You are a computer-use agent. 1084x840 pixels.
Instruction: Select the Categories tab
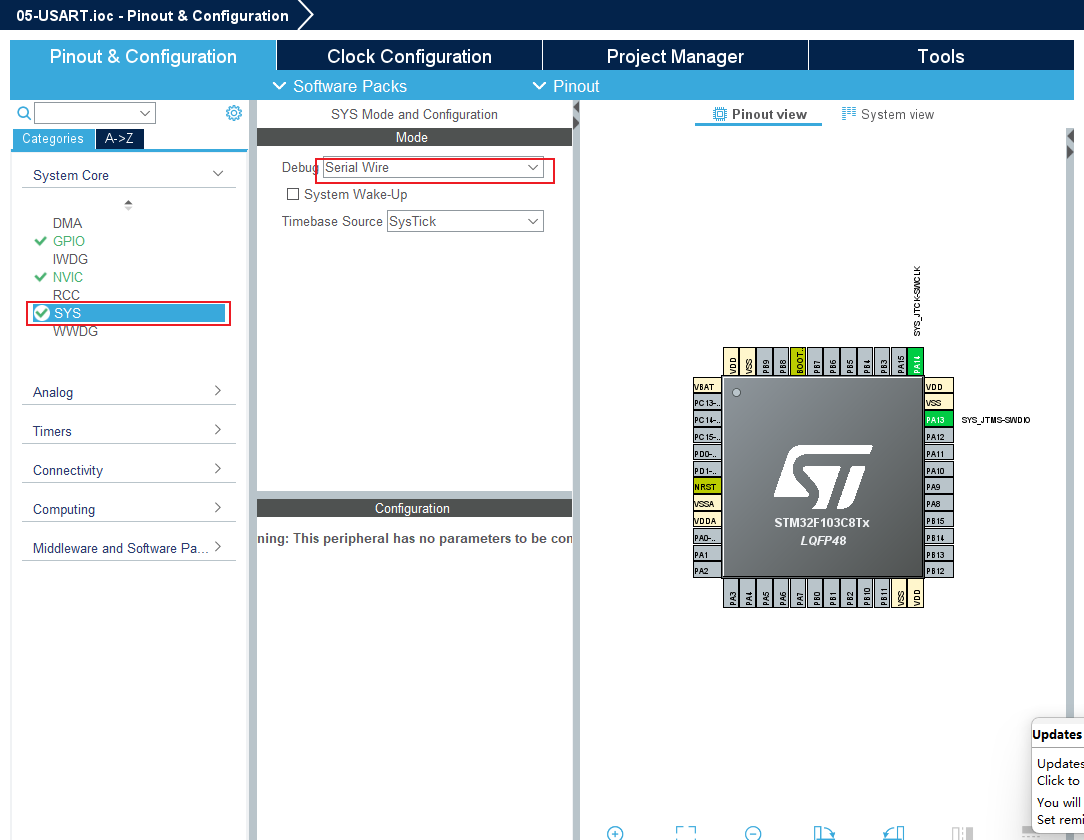pos(53,138)
